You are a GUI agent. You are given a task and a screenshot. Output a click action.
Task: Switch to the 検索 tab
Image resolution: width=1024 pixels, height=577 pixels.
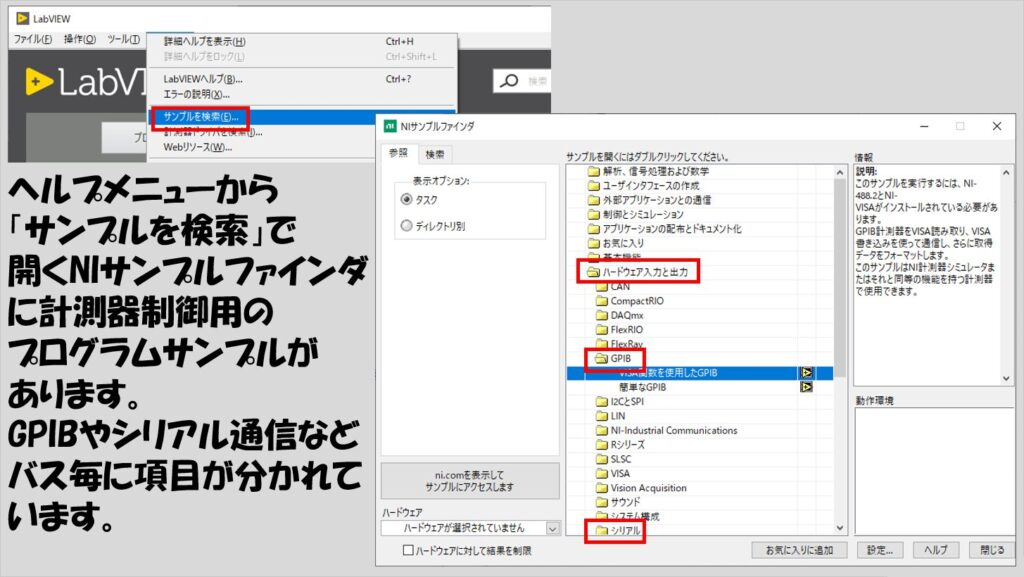(435, 154)
